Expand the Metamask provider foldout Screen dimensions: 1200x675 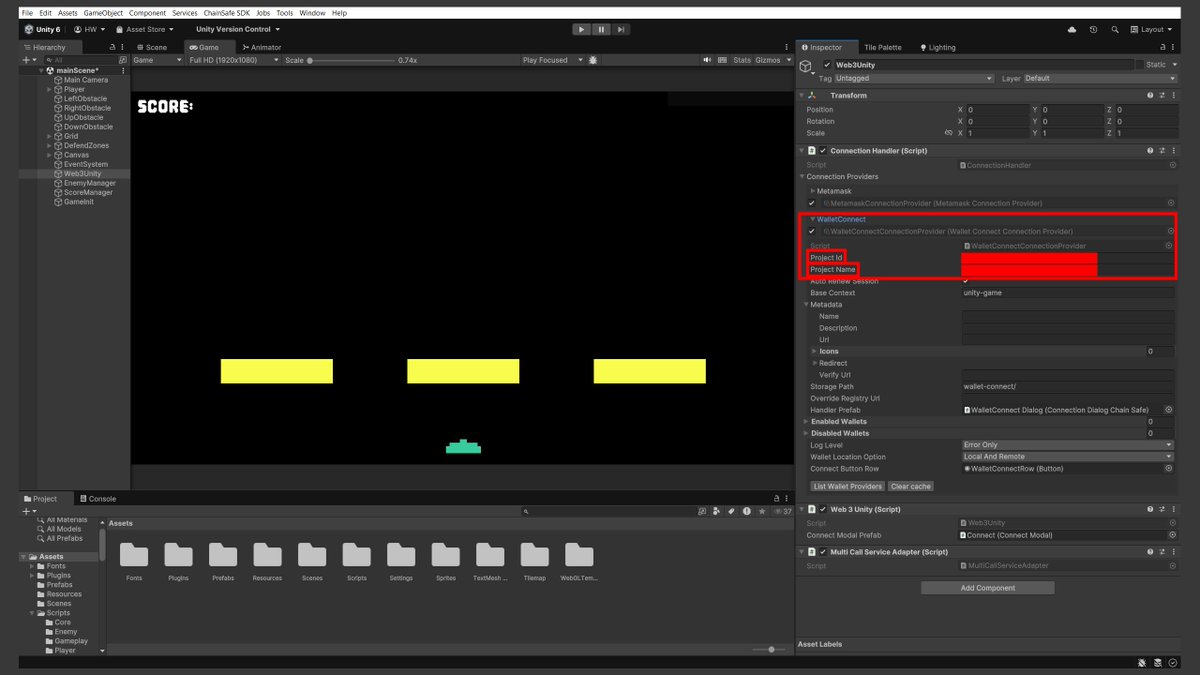coord(812,190)
